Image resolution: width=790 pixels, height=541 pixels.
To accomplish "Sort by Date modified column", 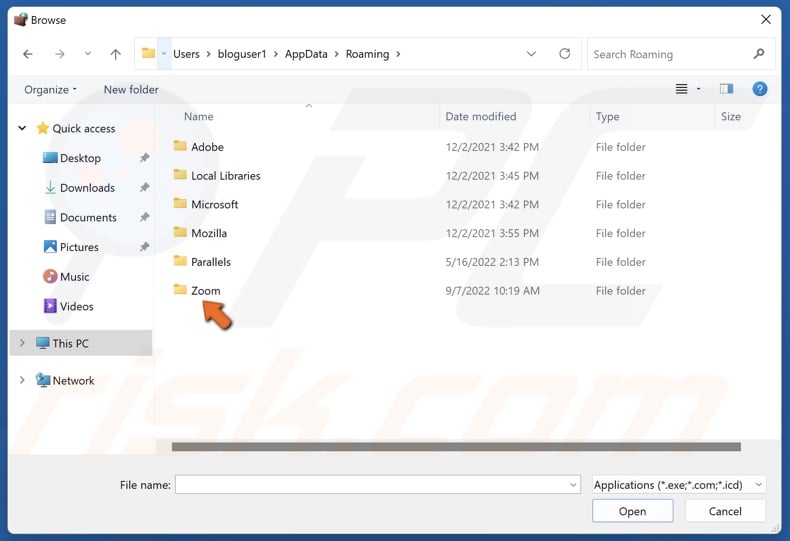I will click(481, 116).
